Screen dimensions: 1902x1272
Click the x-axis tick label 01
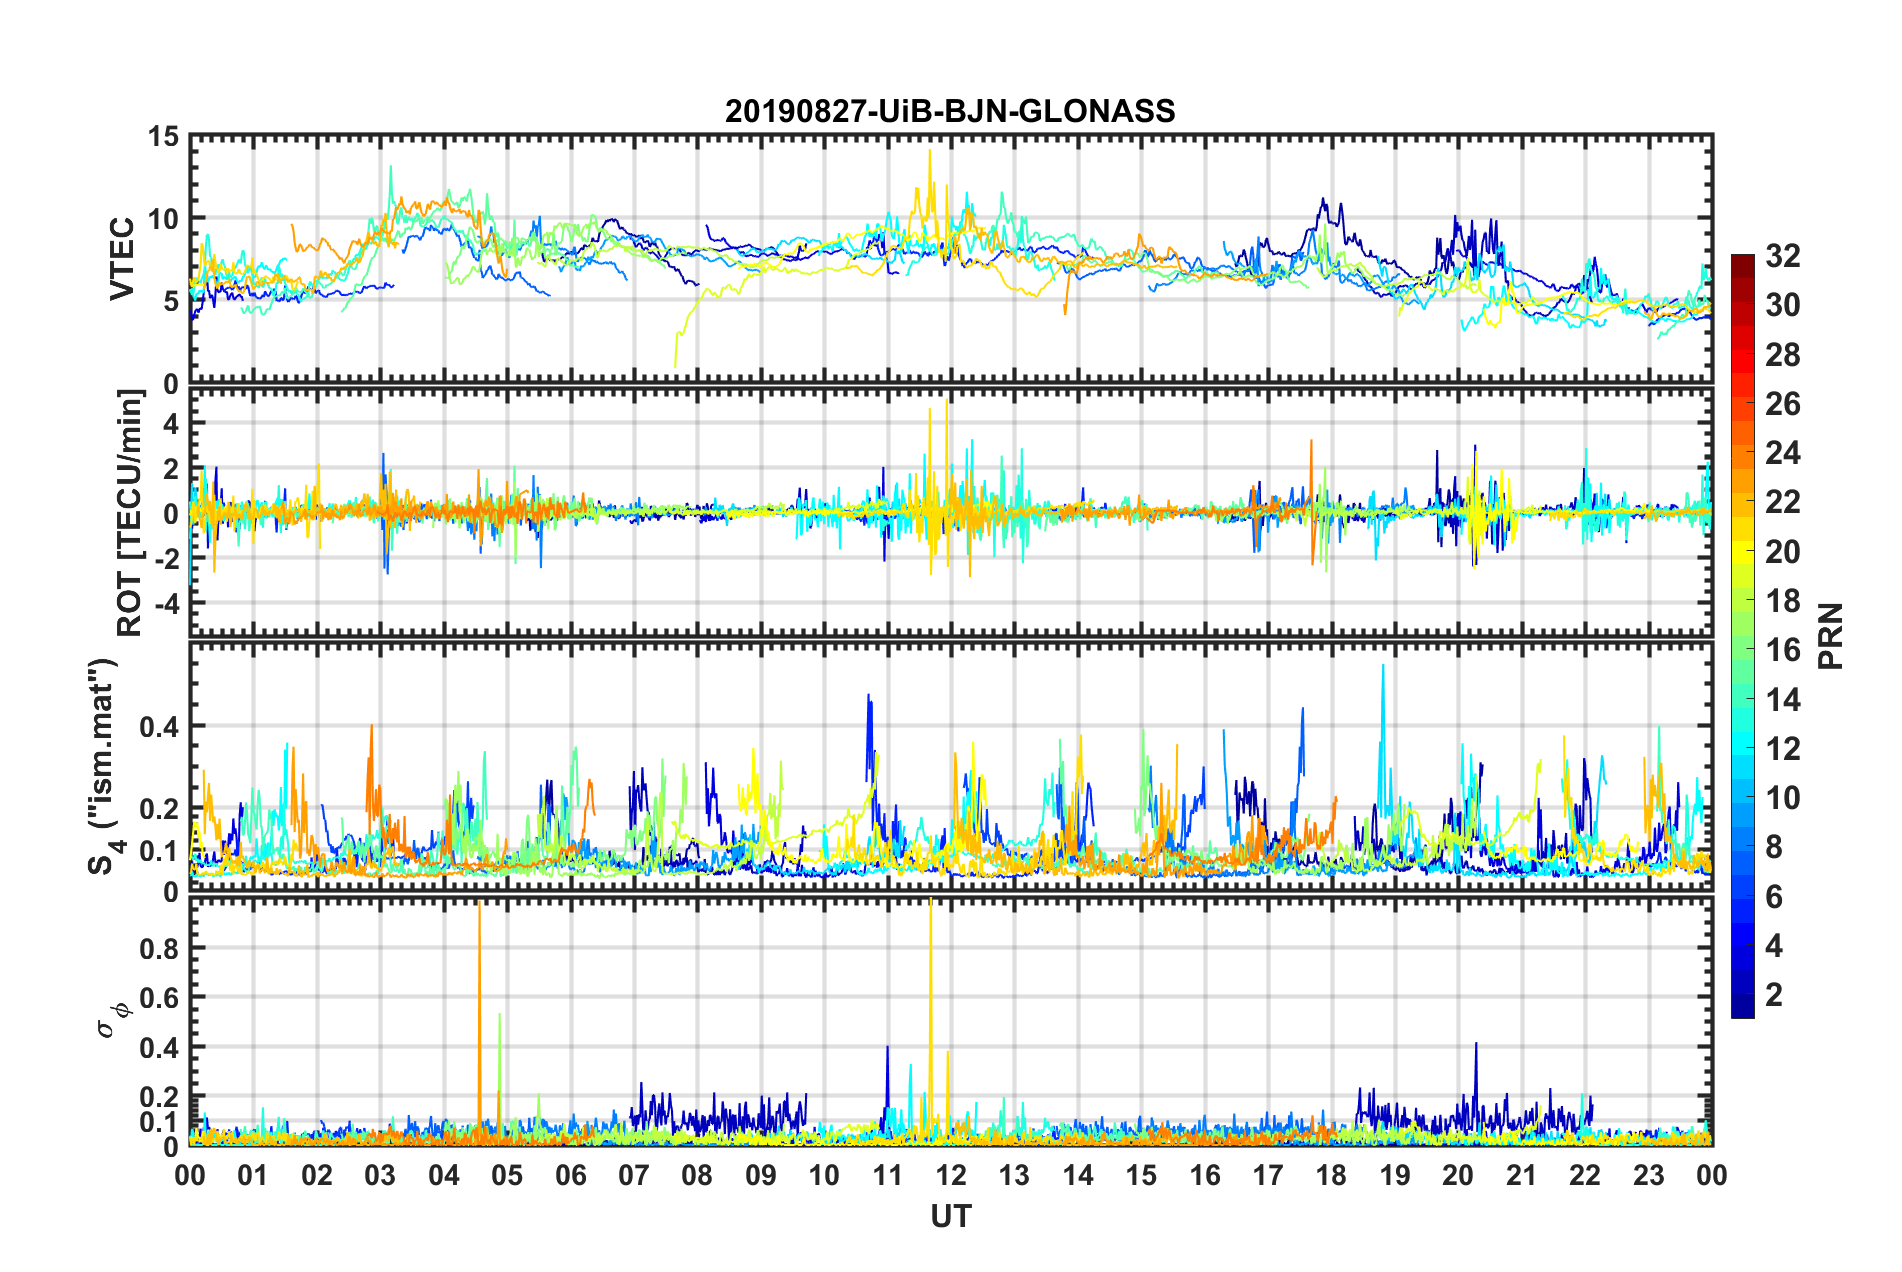pos(253,1175)
